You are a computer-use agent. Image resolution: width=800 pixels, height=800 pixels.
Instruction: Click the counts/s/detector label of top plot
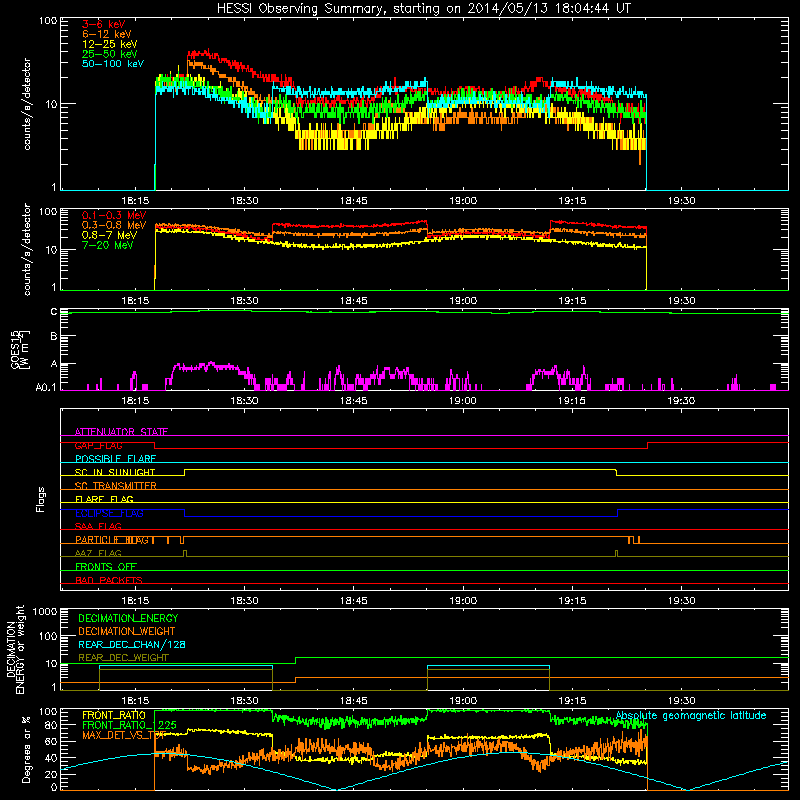click(27, 104)
